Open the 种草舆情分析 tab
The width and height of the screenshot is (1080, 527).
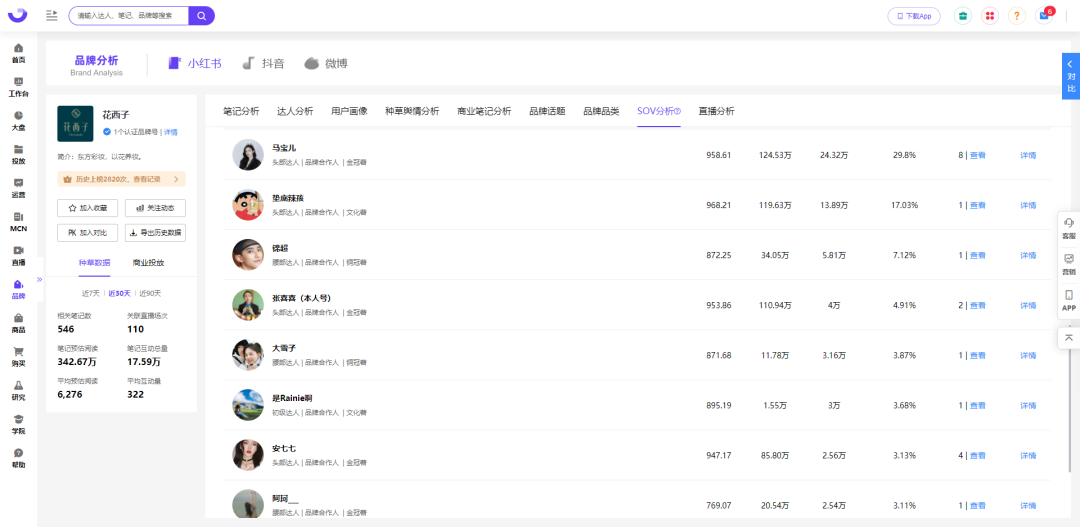pyautogui.click(x=412, y=111)
